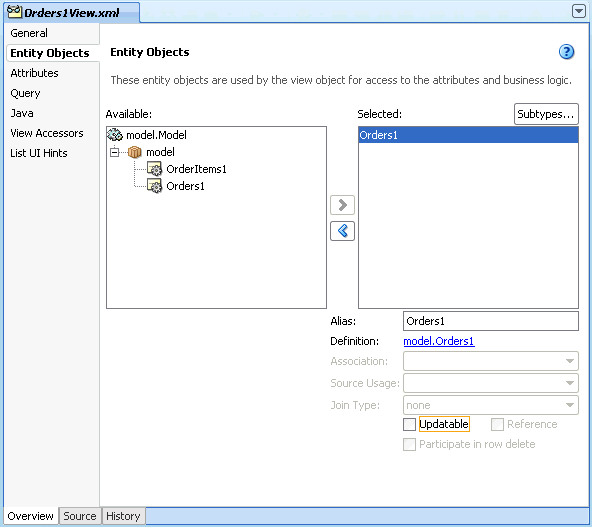Click the model.Model application module icon
This screenshot has height=527, width=592.
(115, 134)
